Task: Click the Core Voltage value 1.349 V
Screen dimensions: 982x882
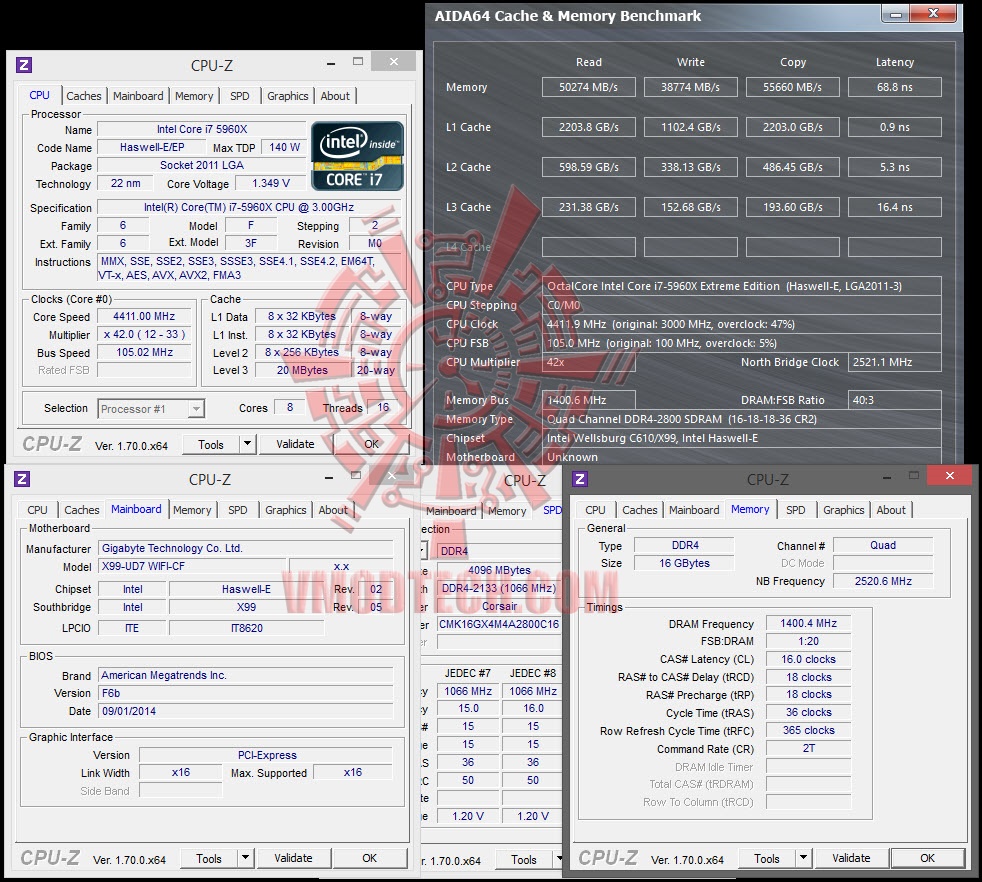Action: click(271, 183)
